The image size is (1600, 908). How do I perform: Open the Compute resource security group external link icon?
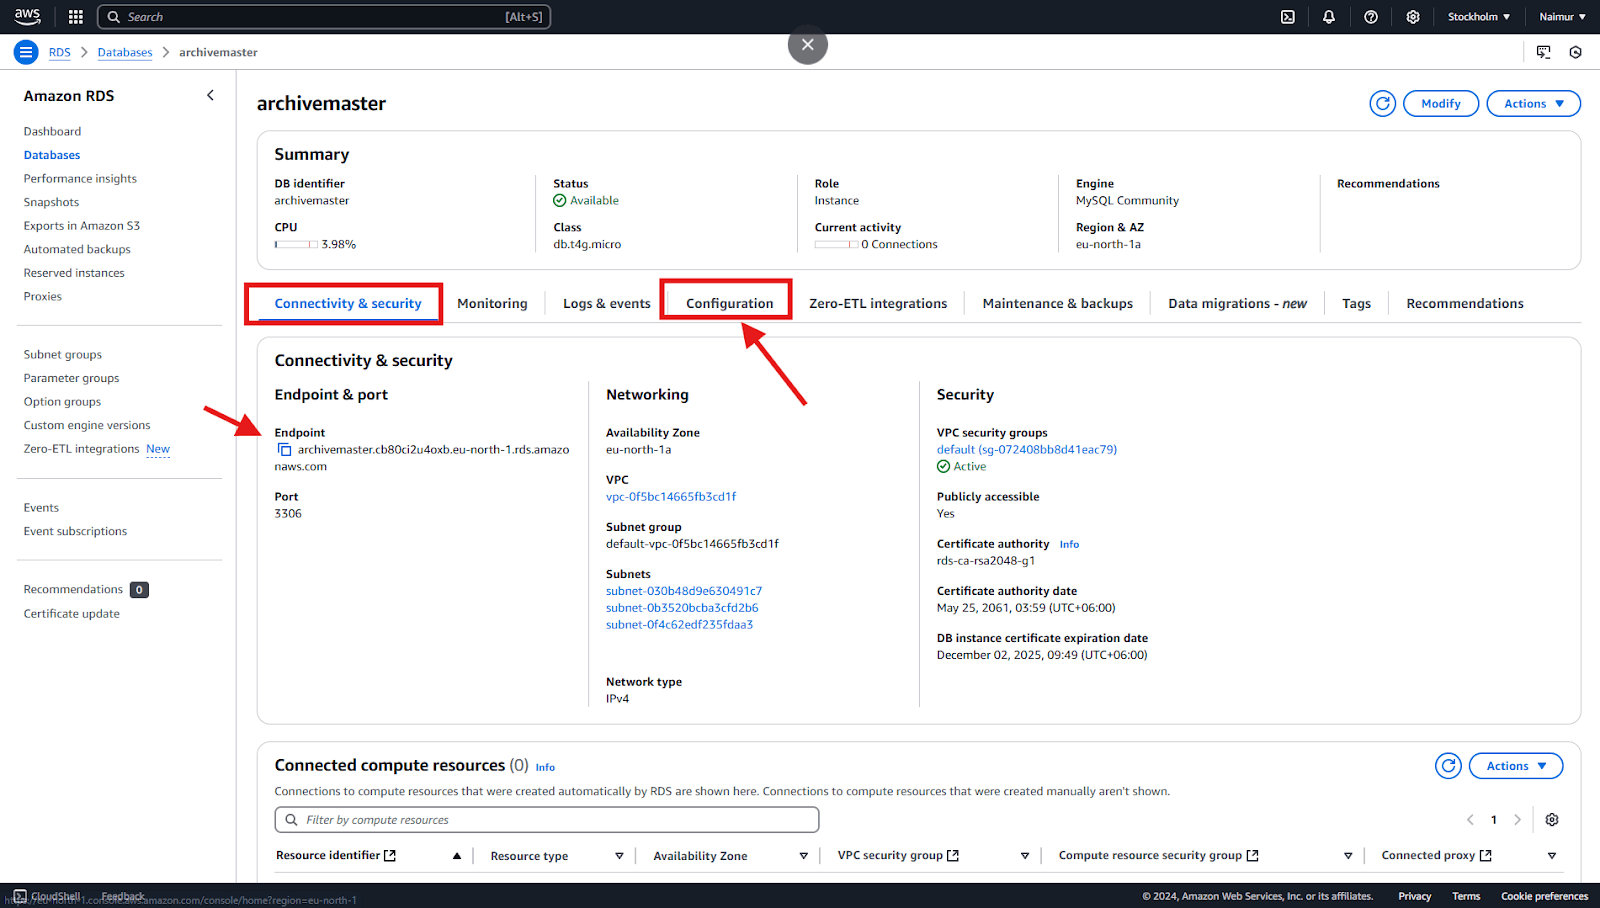click(x=1252, y=855)
